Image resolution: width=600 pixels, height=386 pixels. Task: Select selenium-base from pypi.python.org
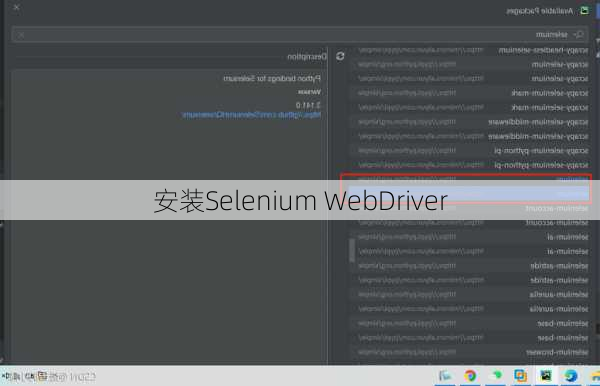(x=470, y=324)
